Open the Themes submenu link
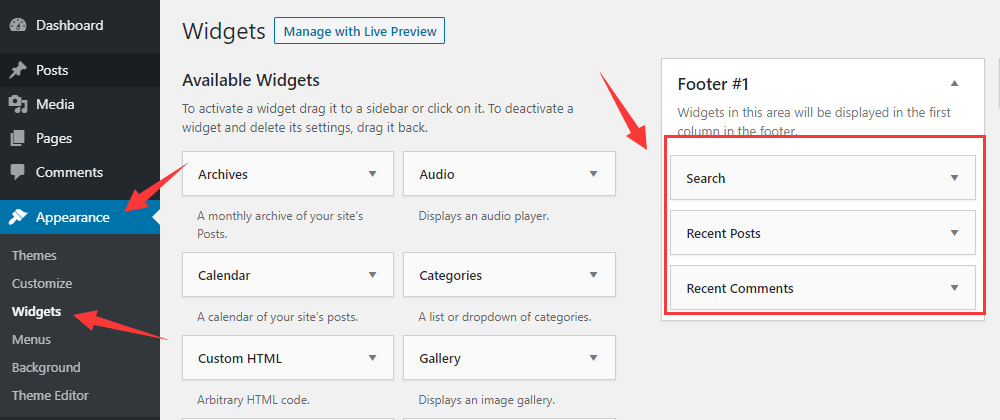This screenshot has height=420, width=1000. tap(34, 256)
